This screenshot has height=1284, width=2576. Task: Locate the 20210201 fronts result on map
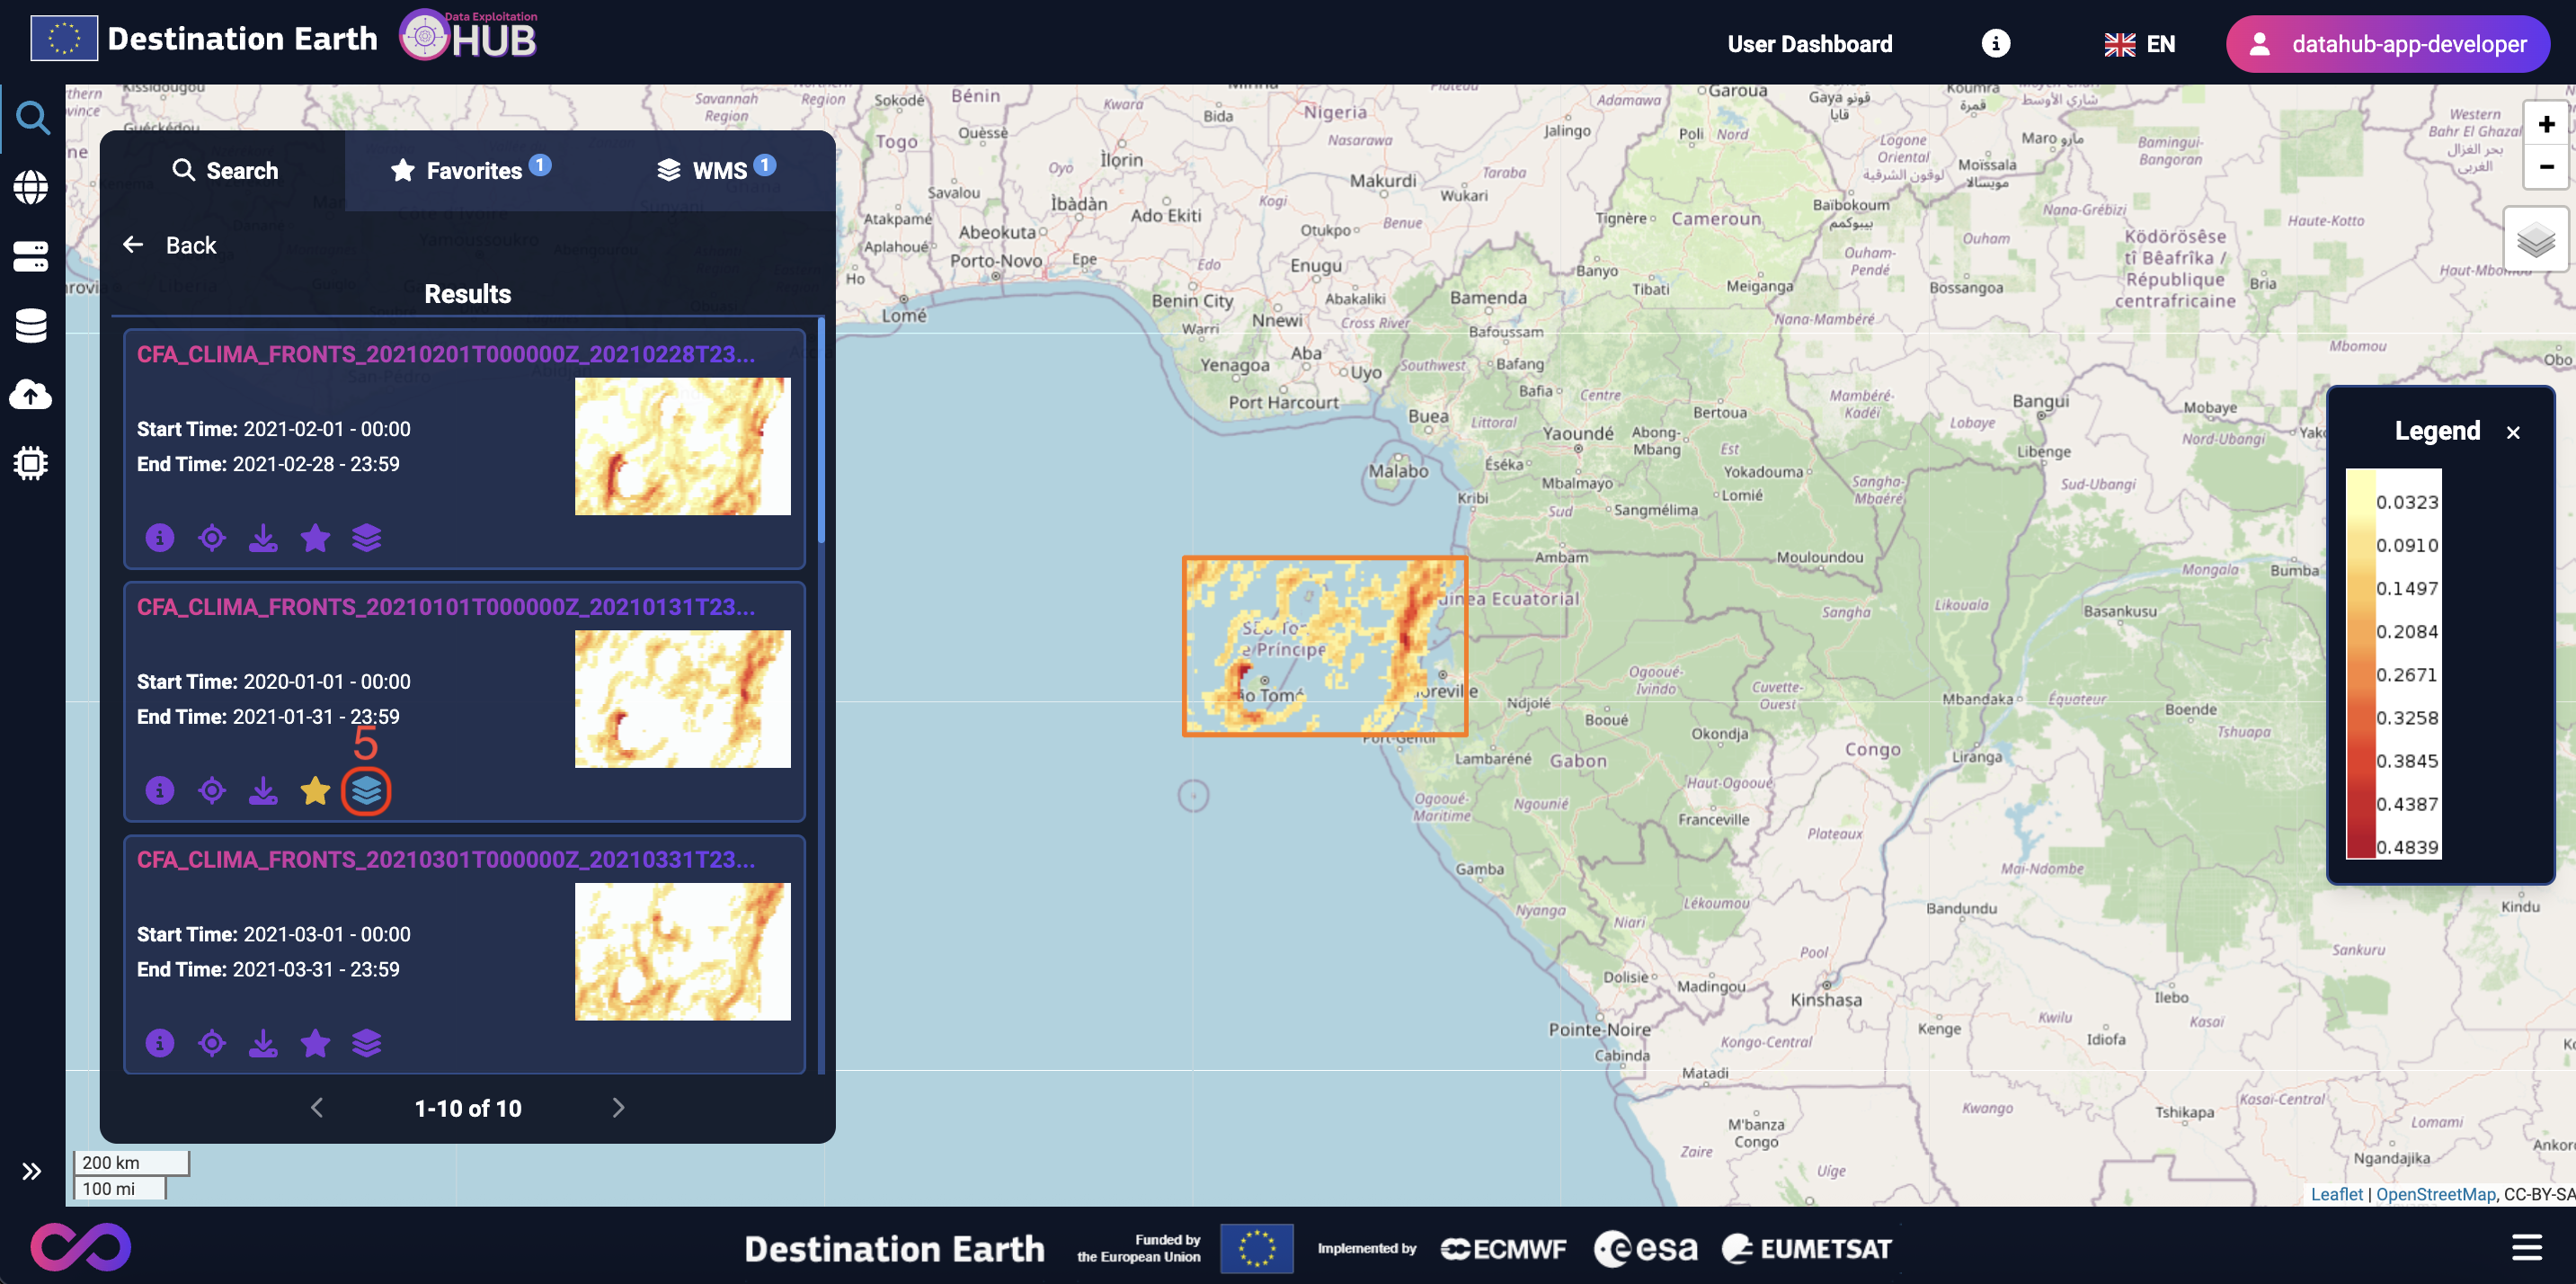(x=212, y=538)
